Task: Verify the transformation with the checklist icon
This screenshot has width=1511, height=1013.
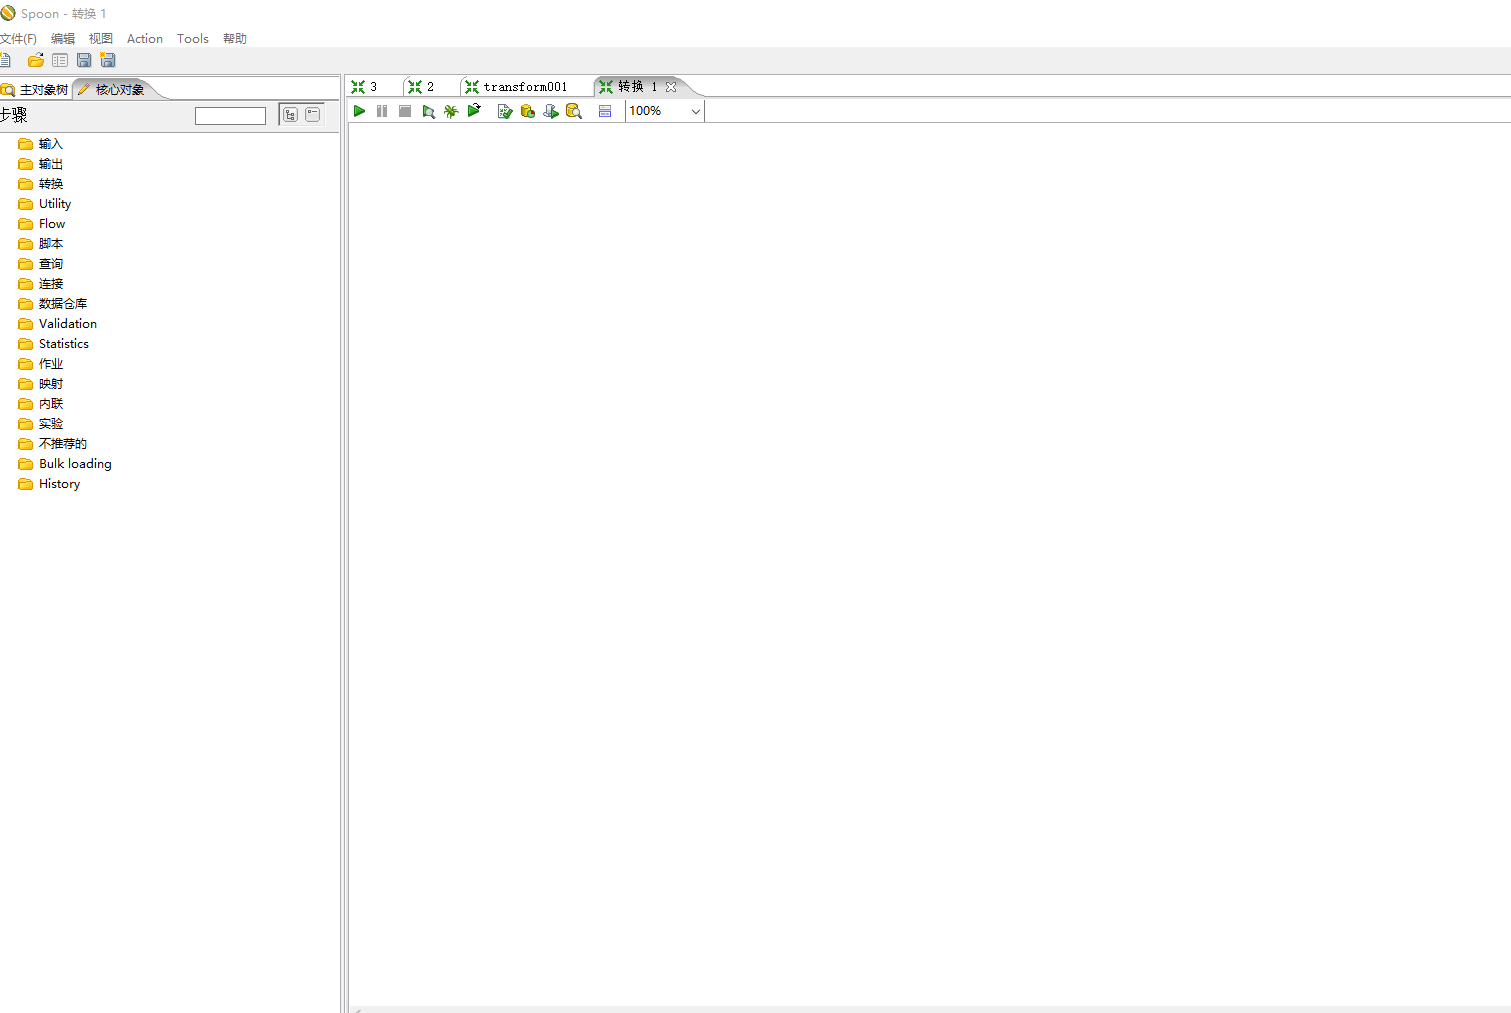Action: tap(505, 111)
